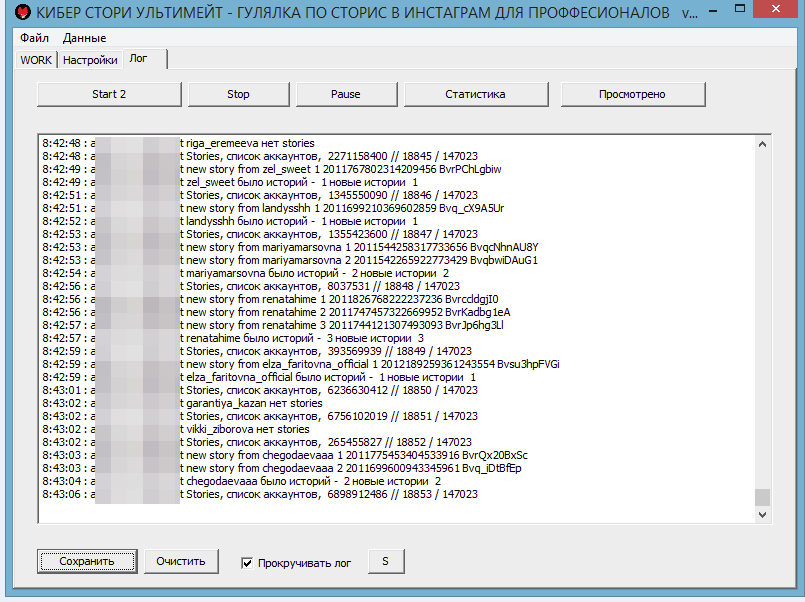
Task: Open Статистика
Action: tap(475, 94)
